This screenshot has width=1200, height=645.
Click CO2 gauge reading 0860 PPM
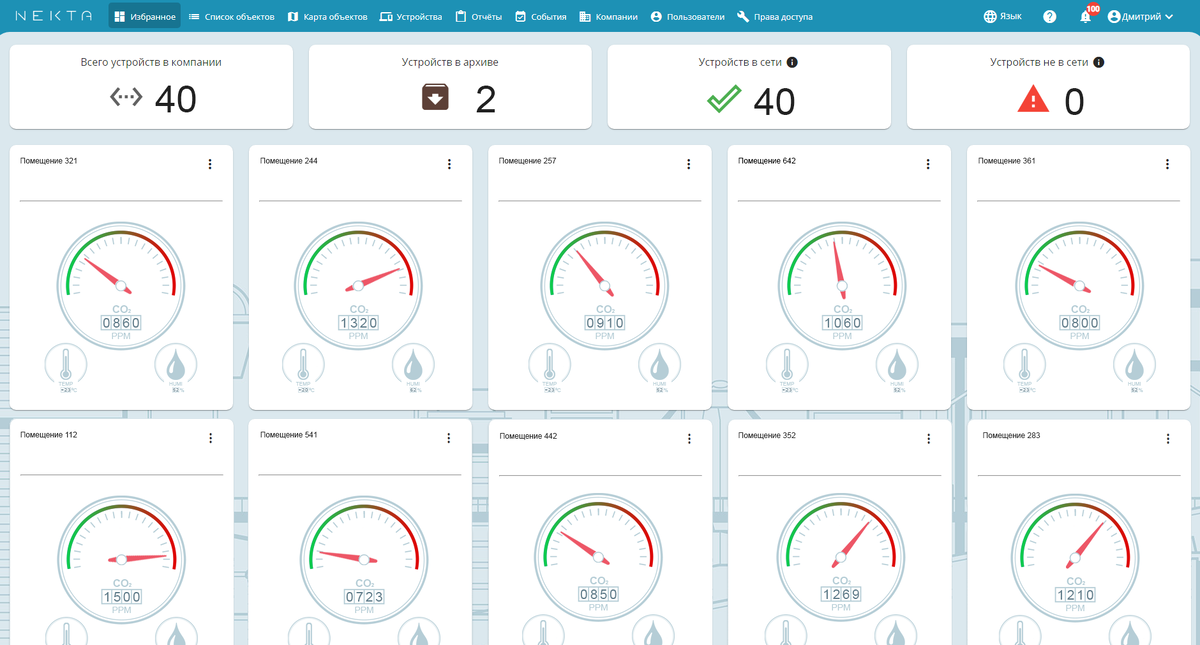(x=121, y=285)
